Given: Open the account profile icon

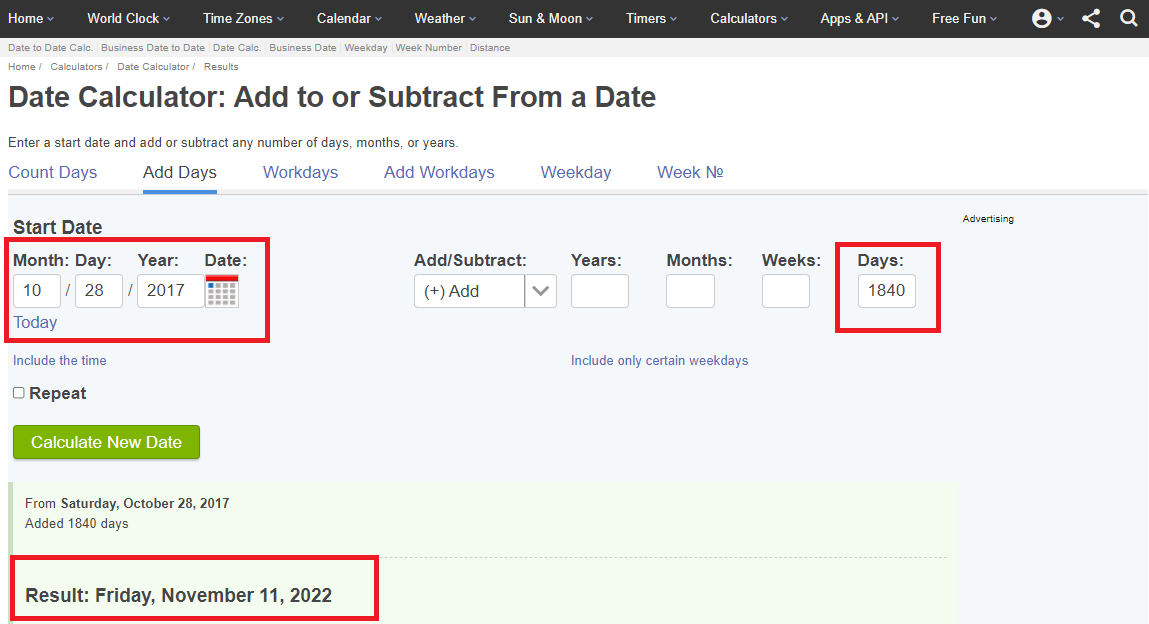Looking at the screenshot, I should (x=1041, y=18).
